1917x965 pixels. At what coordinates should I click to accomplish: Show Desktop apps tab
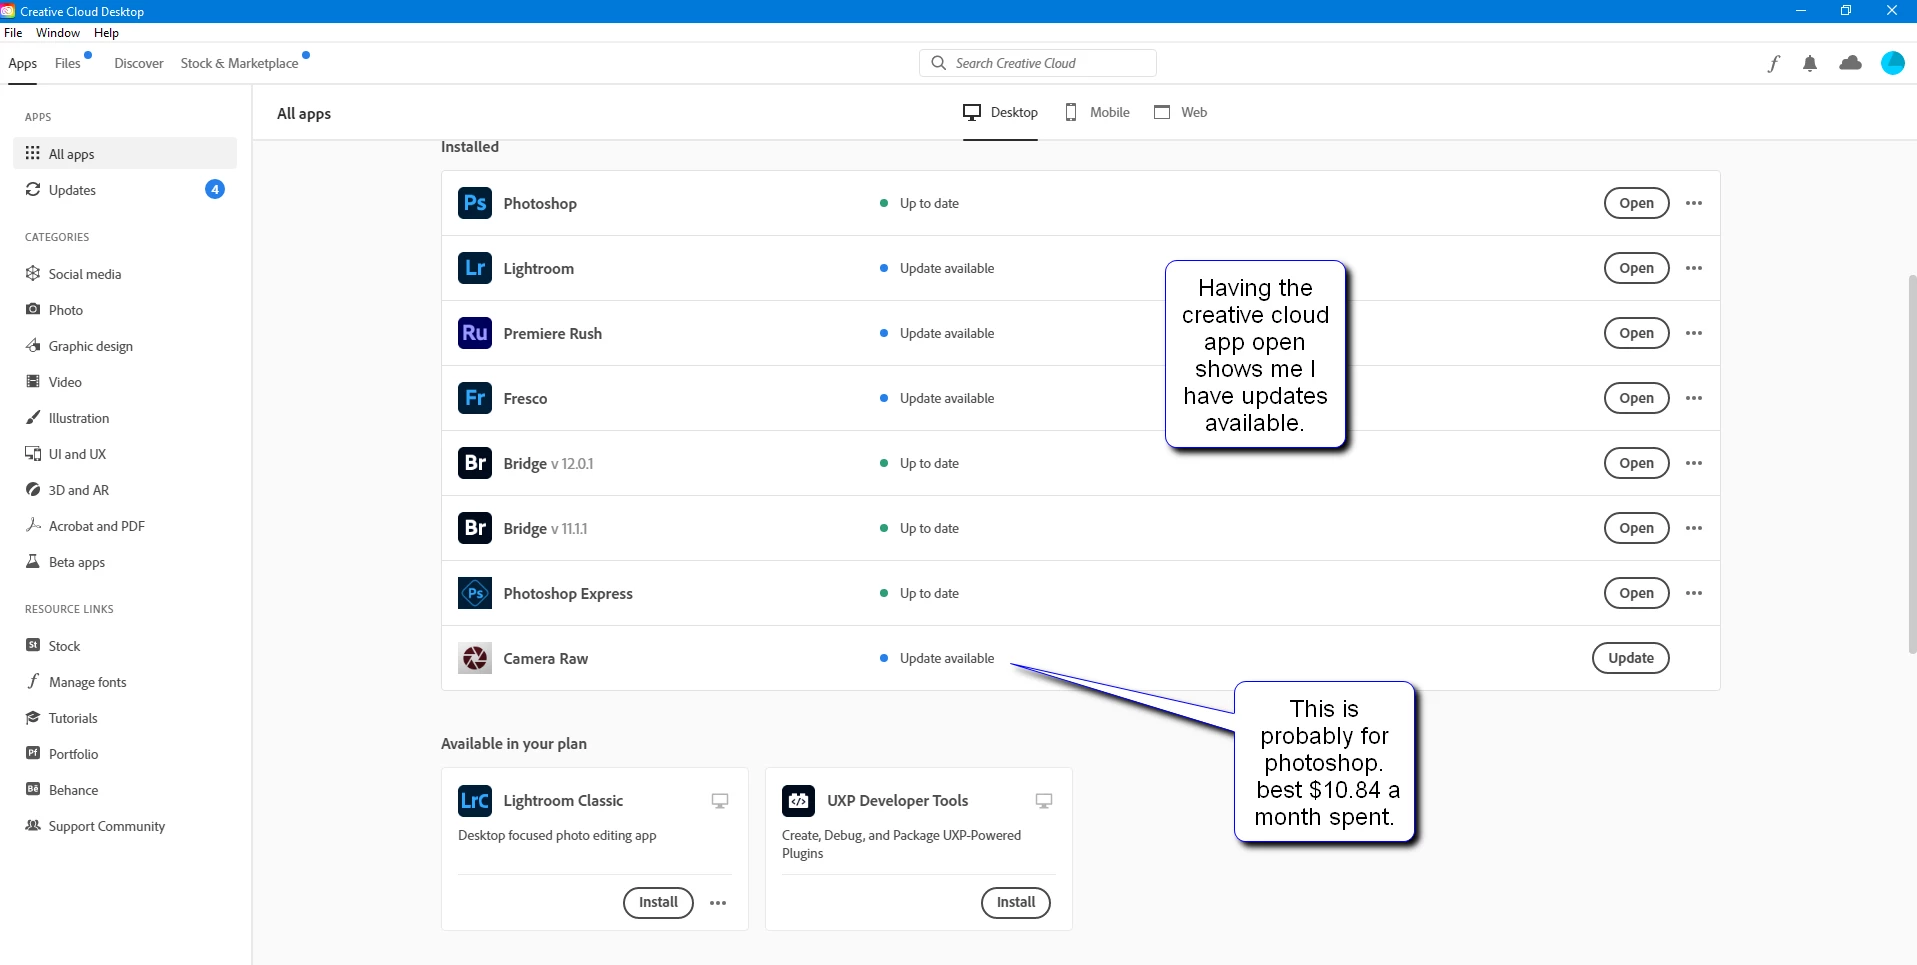(x=1001, y=112)
